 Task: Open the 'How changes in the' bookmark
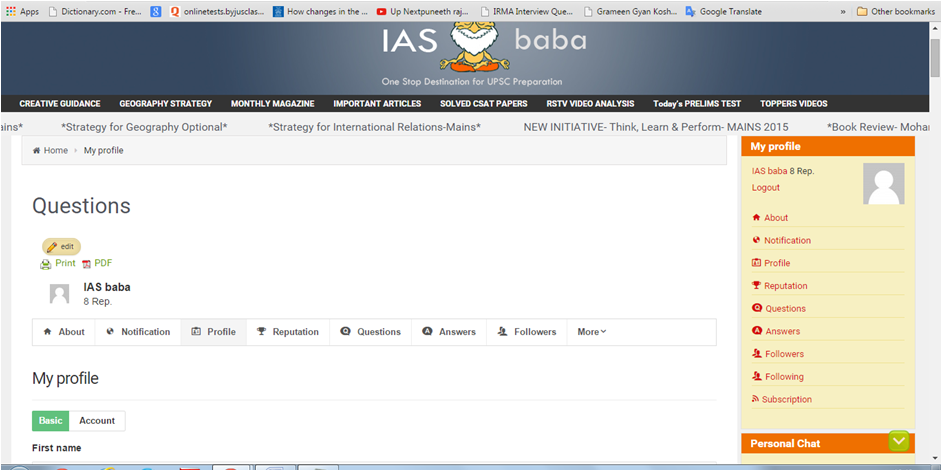[x=320, y=11]
